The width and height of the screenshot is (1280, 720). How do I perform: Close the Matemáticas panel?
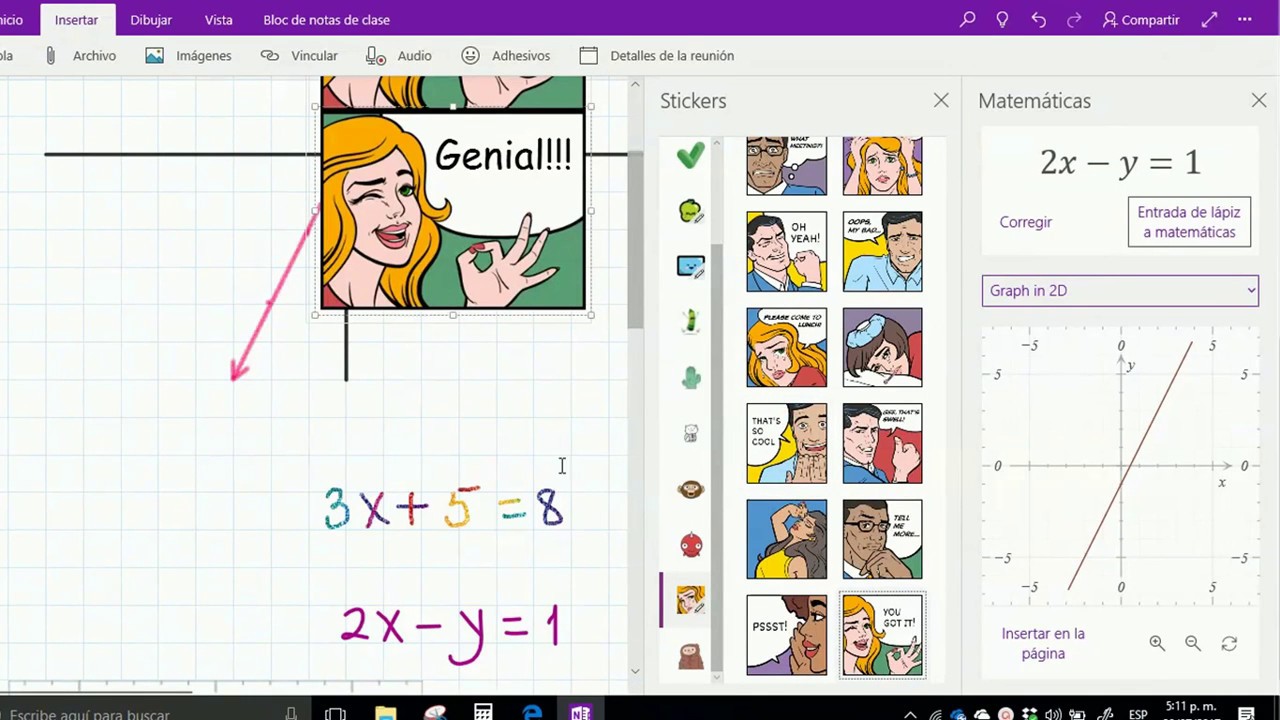[1259, 100]
